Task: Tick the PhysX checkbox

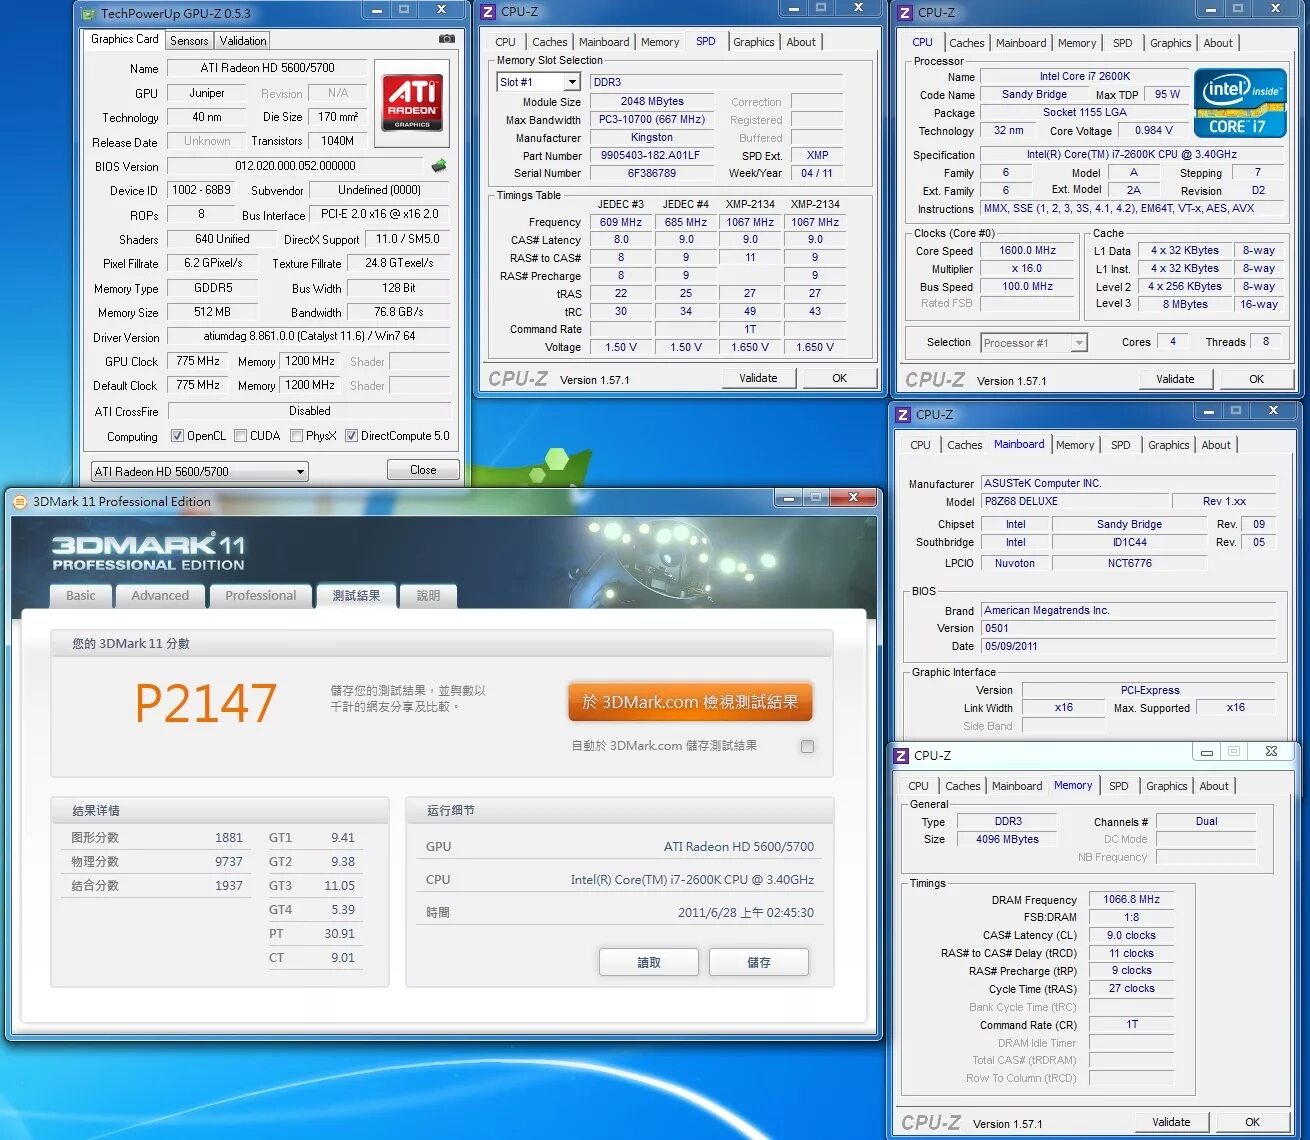Action: [296, 436]
